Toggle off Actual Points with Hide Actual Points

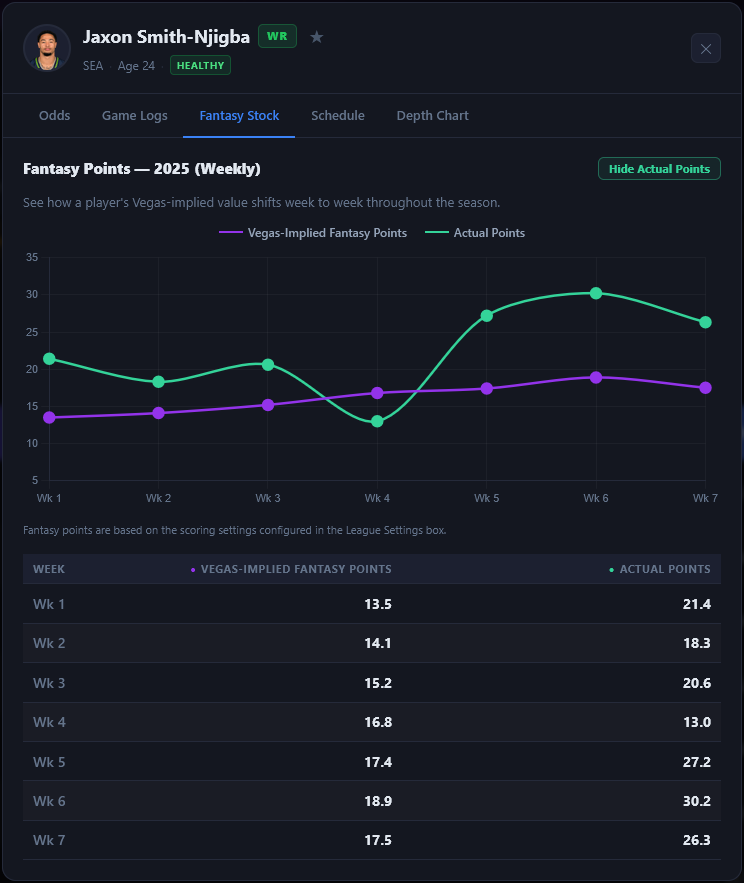(x=659, y=168)
